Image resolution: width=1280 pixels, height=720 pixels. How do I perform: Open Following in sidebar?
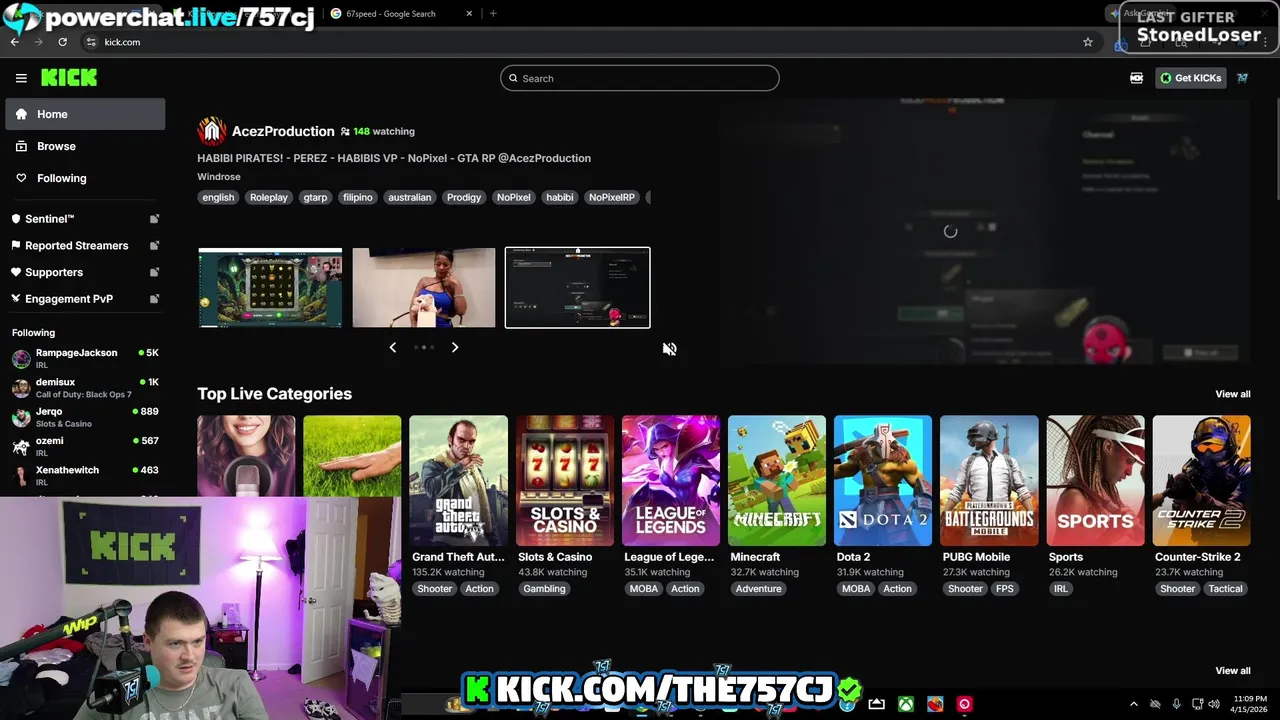(x=85, y=178)
